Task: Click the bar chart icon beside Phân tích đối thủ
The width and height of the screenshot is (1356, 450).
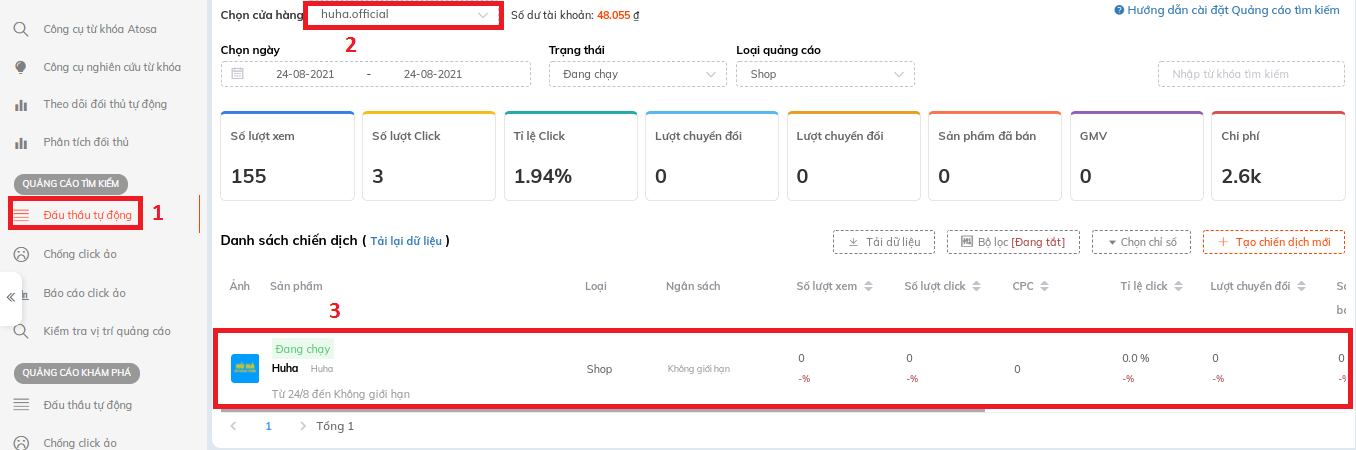Action: (x=20, y=142)
